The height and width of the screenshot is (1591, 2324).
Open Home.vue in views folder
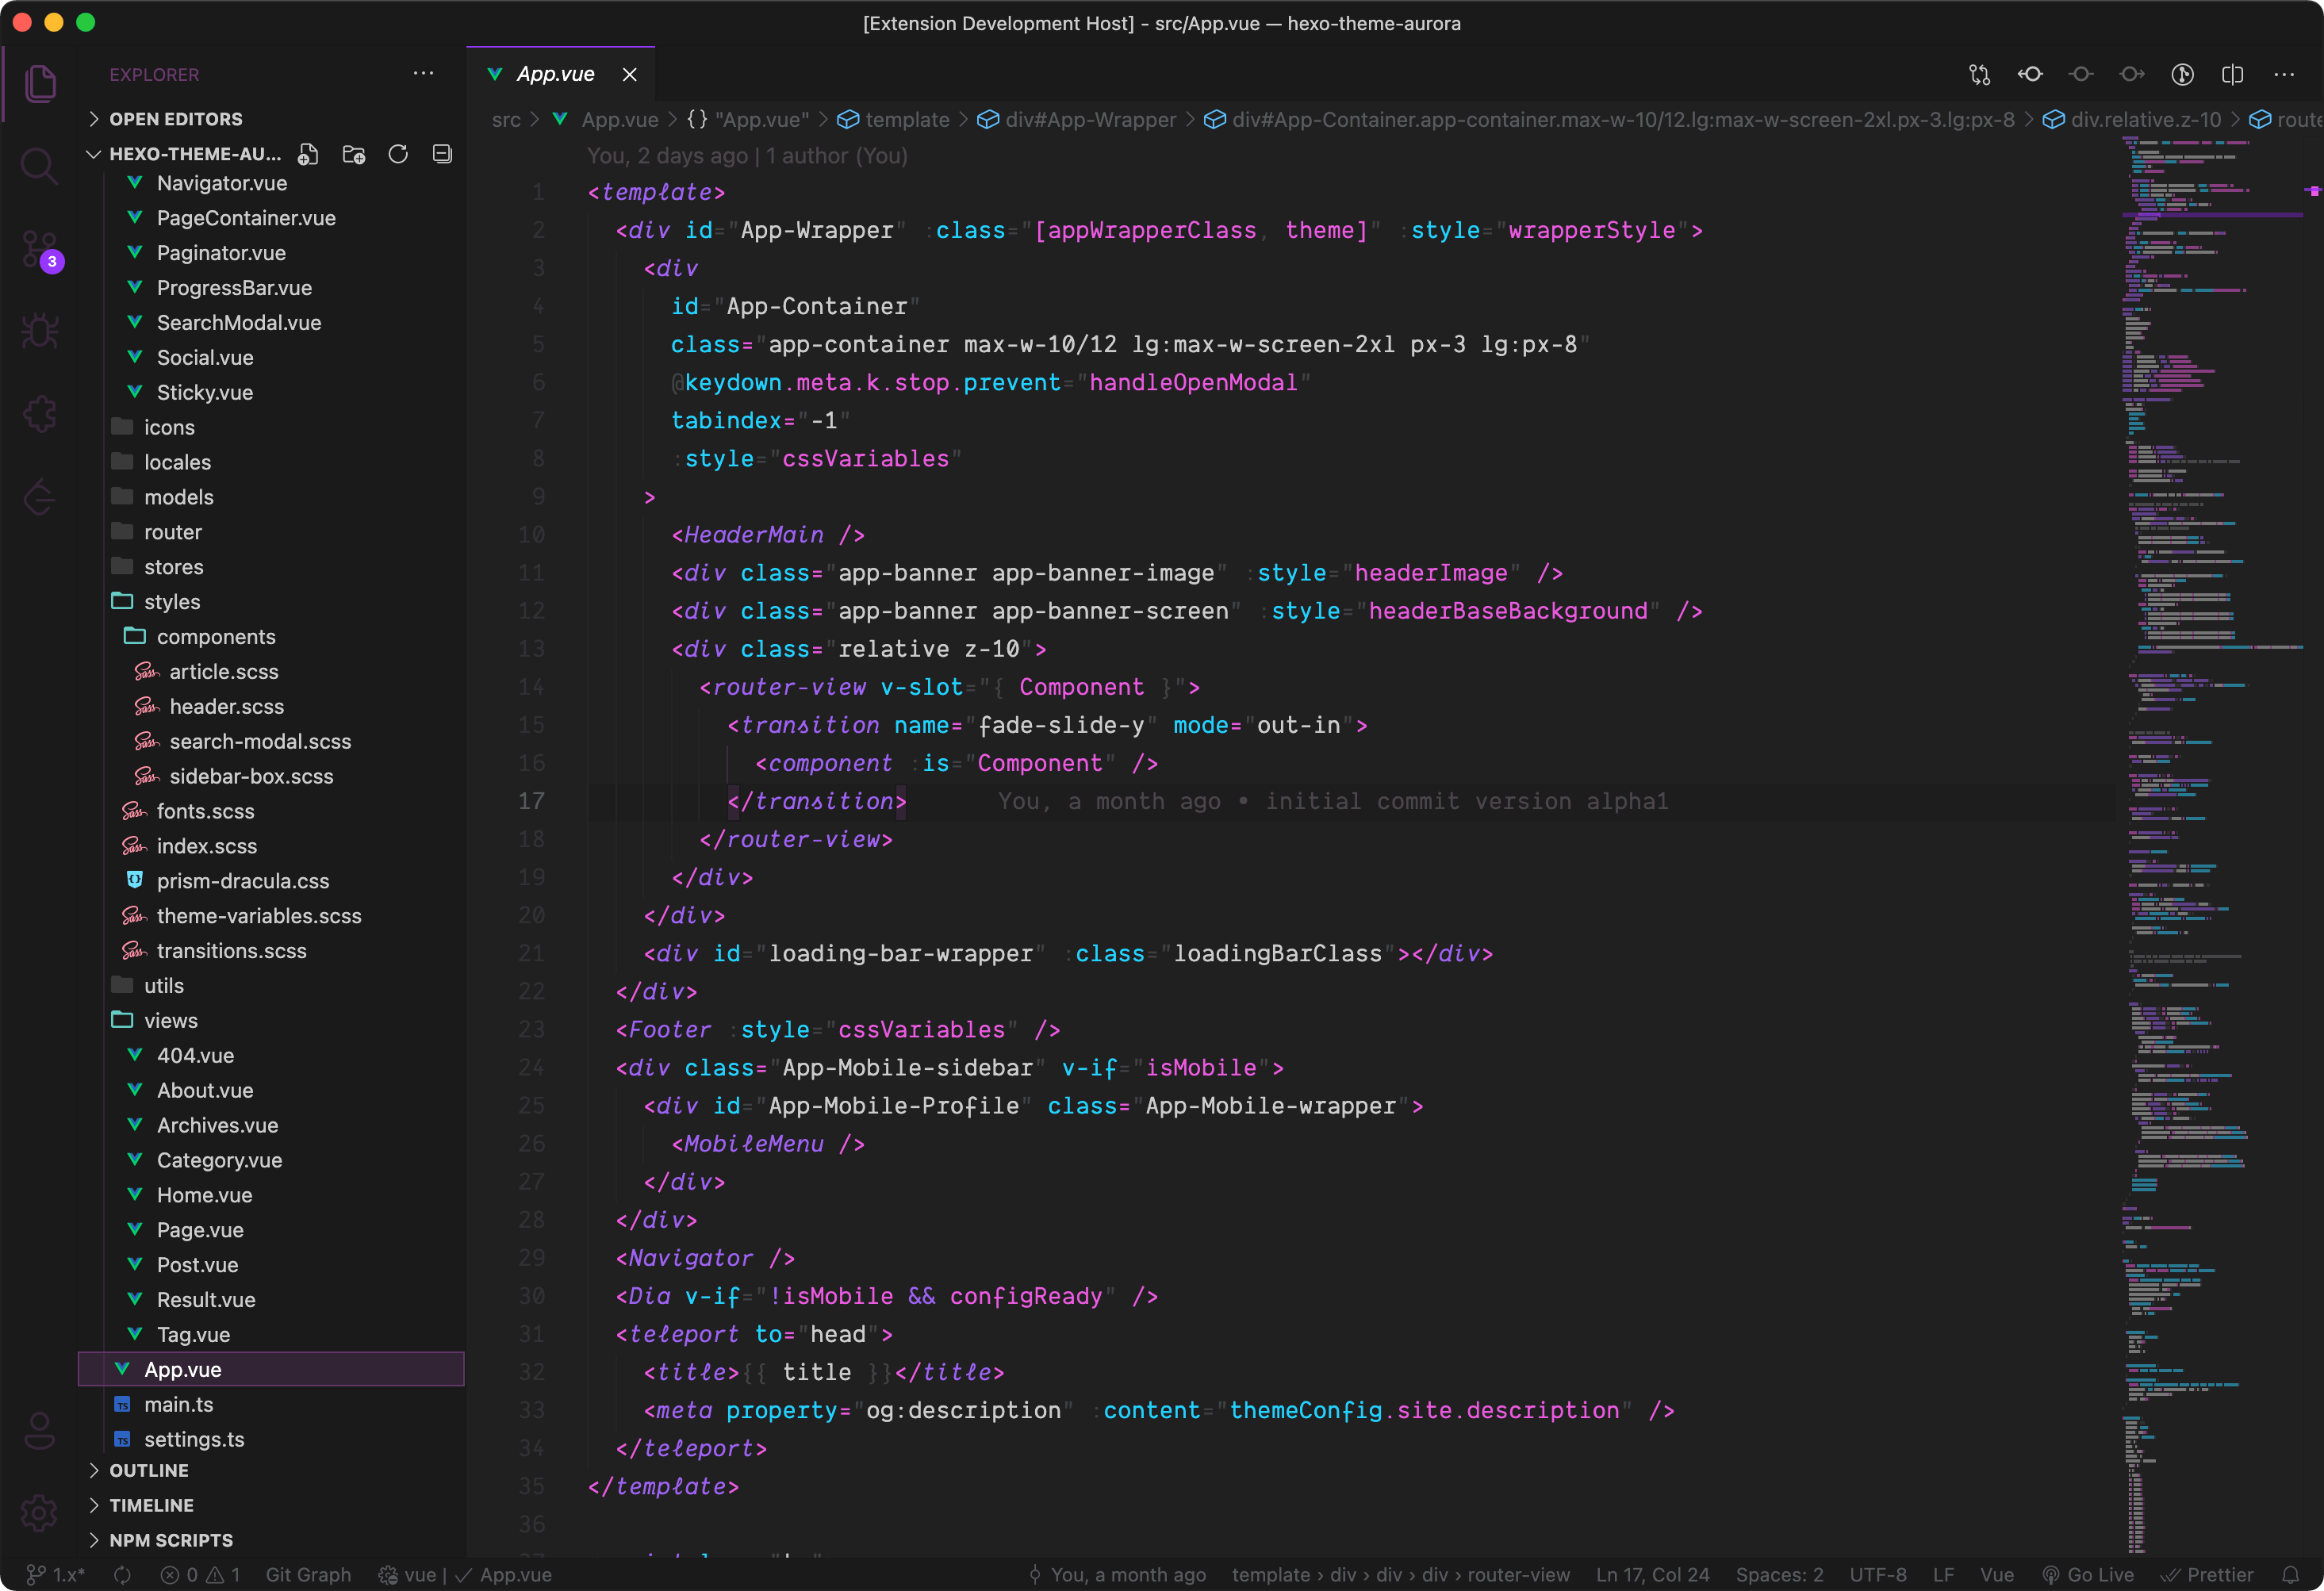click(272, 1194)
